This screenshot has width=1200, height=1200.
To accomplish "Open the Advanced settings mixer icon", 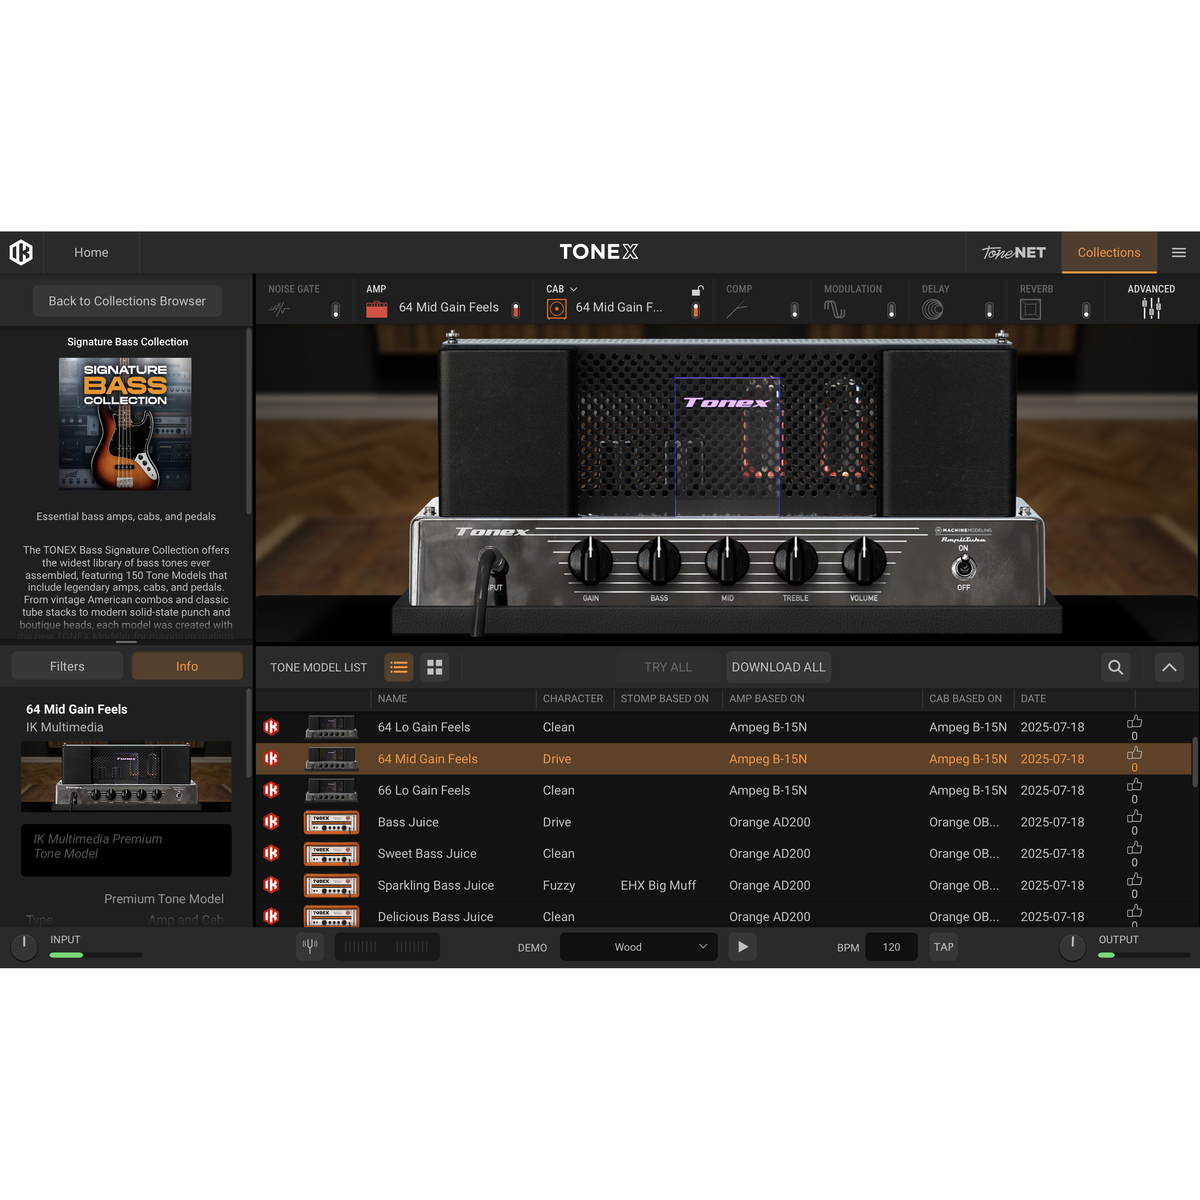I will click(1151, 309).
